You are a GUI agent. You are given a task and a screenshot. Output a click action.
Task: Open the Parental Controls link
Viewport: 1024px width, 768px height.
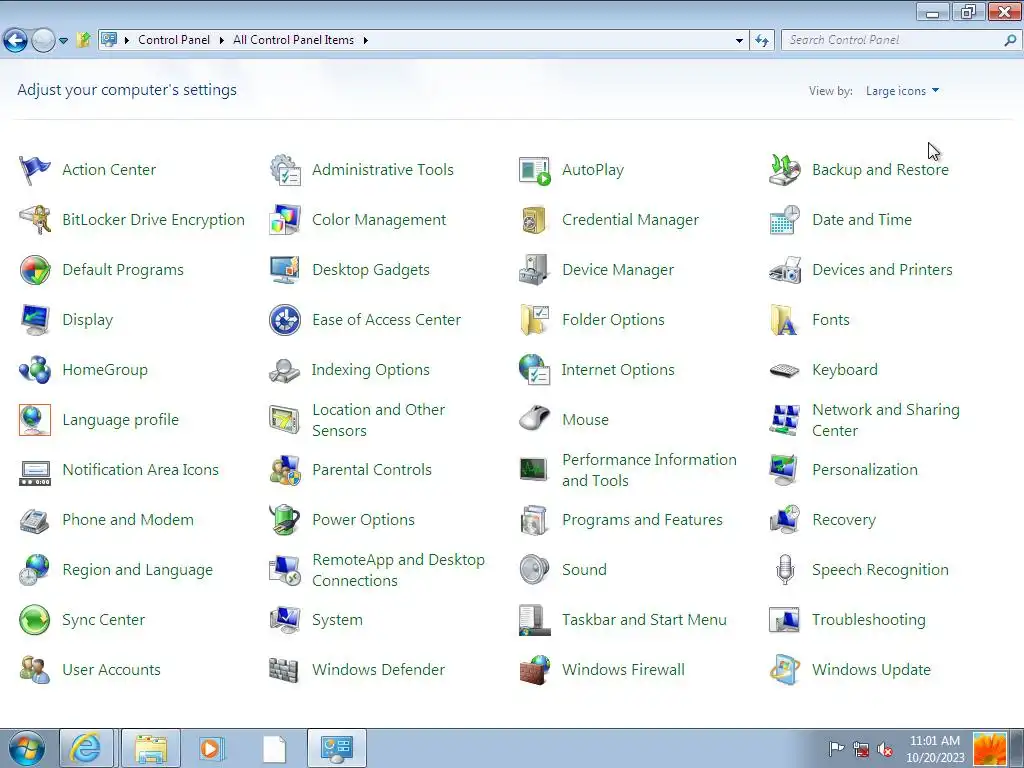(372, 470)
